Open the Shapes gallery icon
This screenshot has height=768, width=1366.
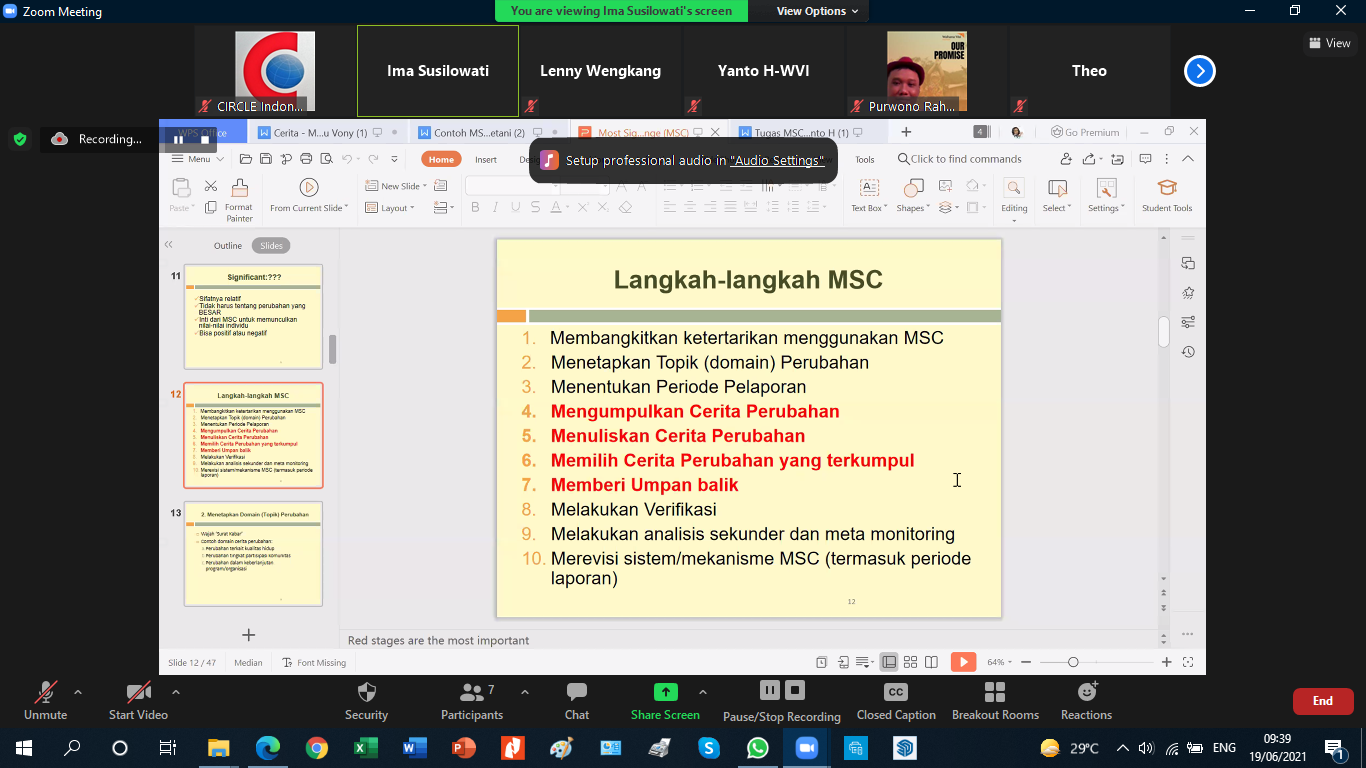point(913,188)
